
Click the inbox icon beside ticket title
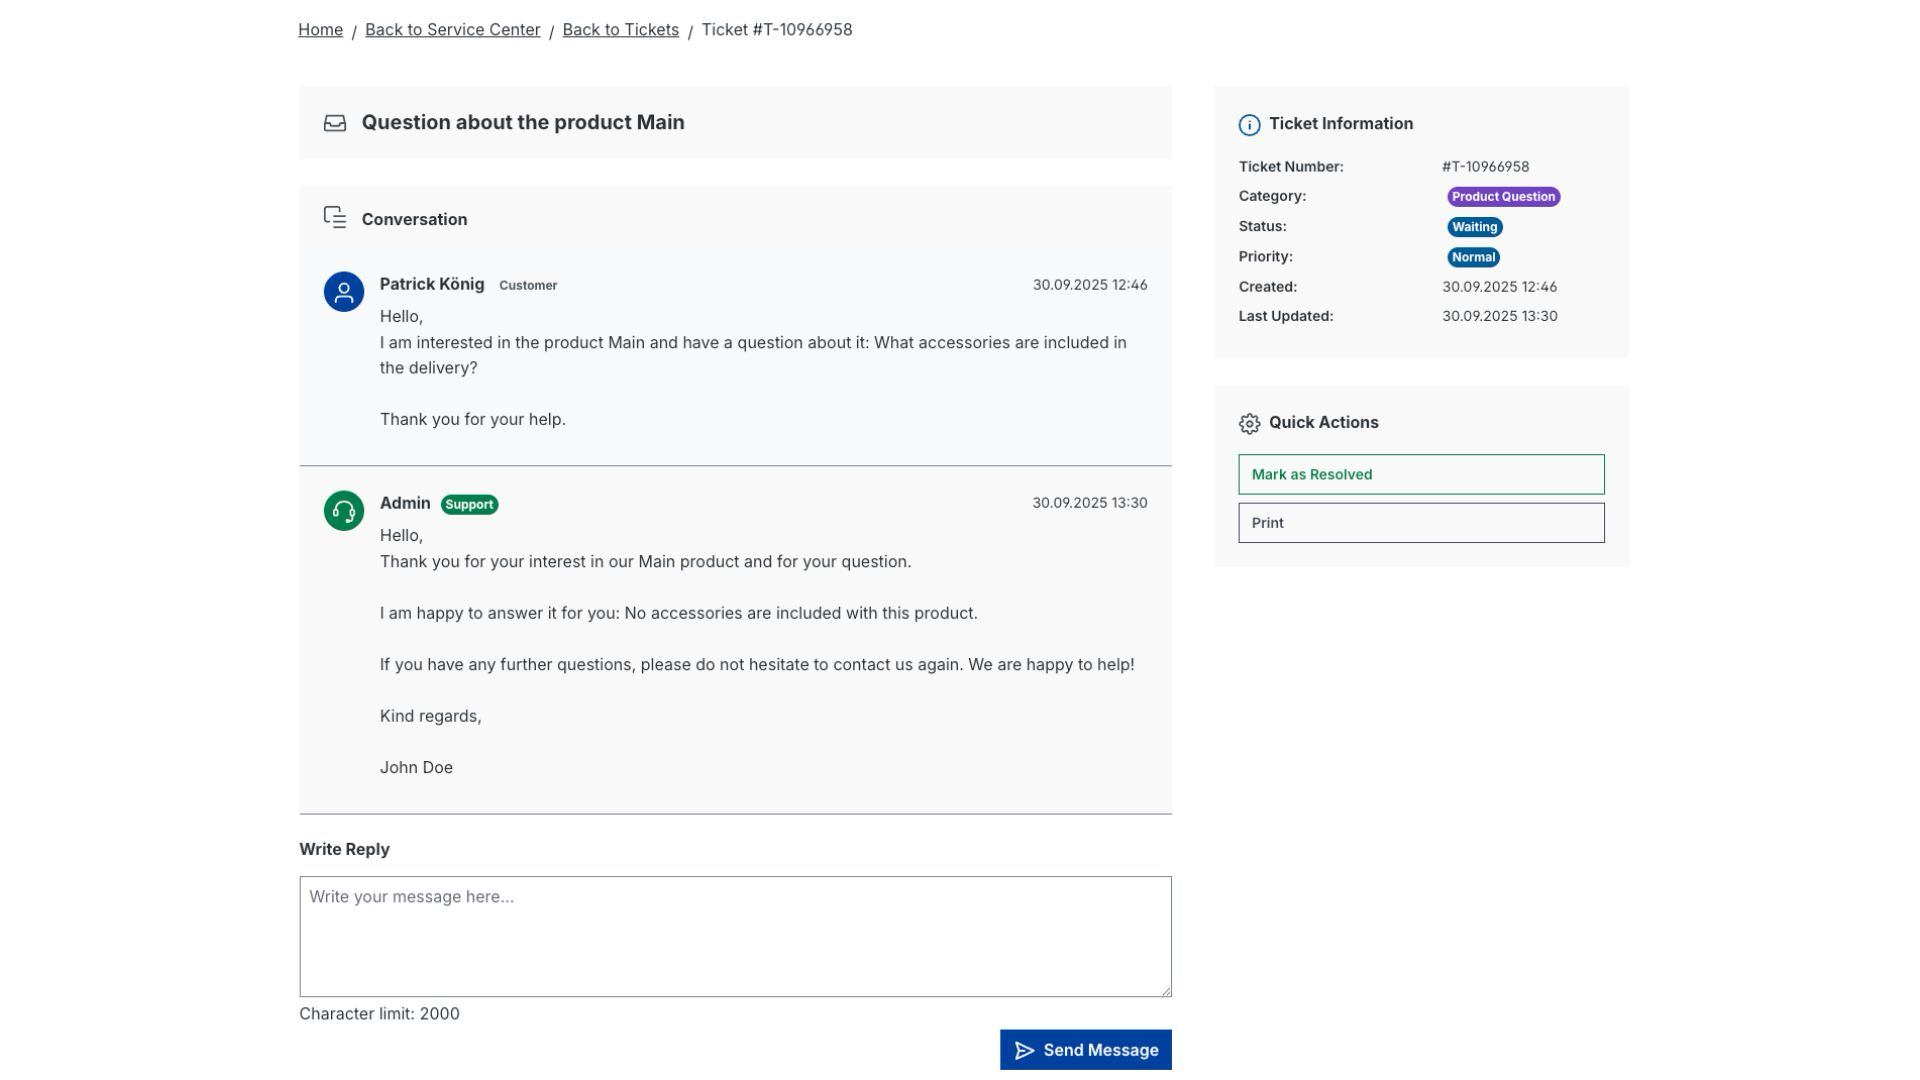tap(335, 123)
